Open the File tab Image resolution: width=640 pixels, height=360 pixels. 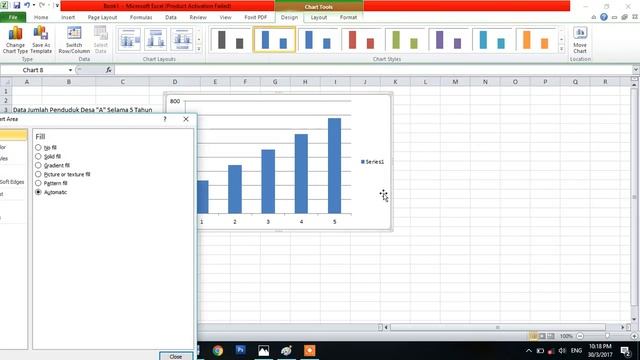click(13, 17)
